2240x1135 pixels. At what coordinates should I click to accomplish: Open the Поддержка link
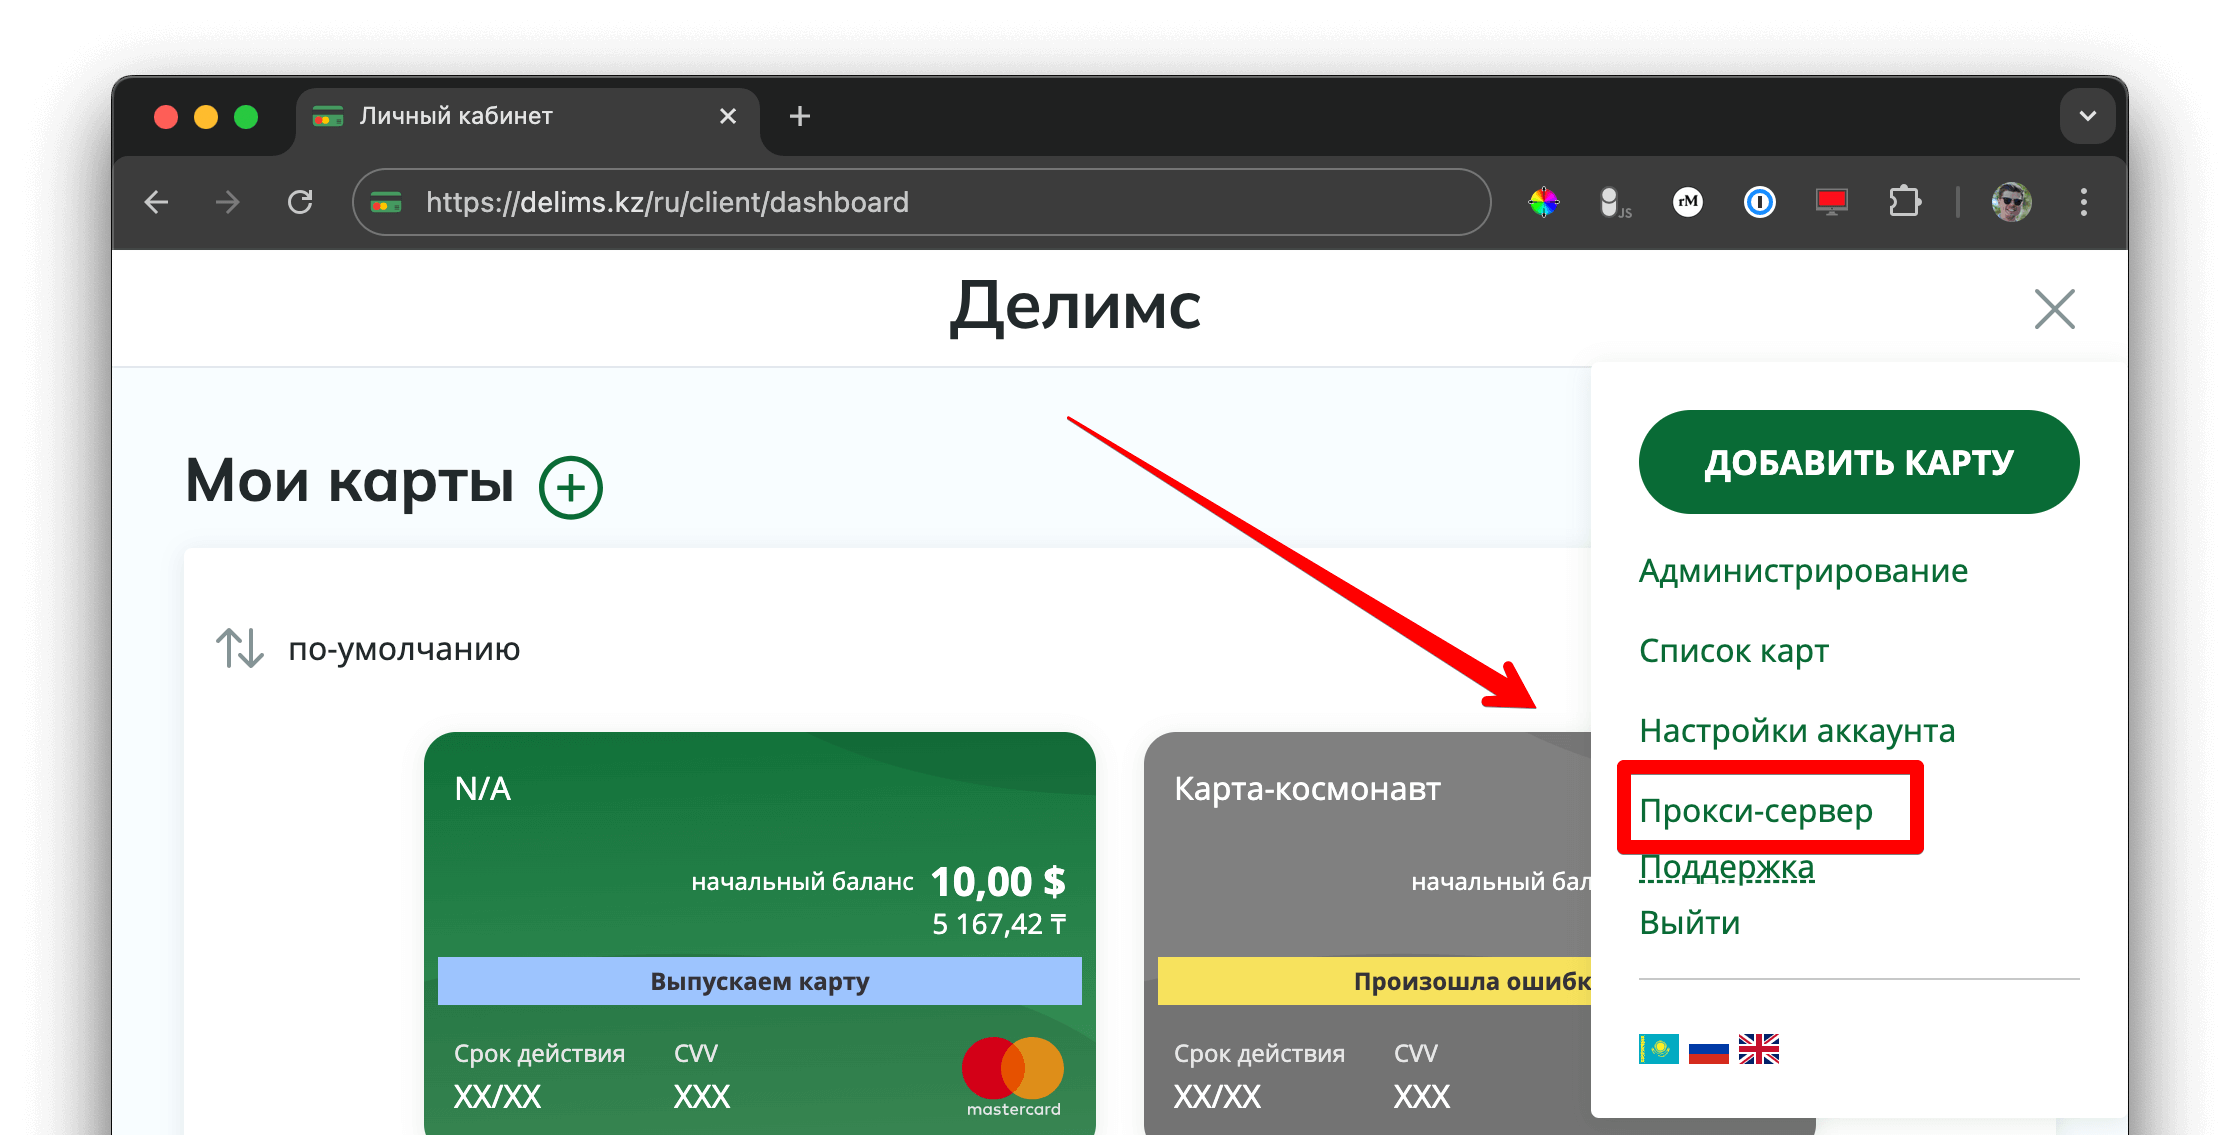[1726, 867]
